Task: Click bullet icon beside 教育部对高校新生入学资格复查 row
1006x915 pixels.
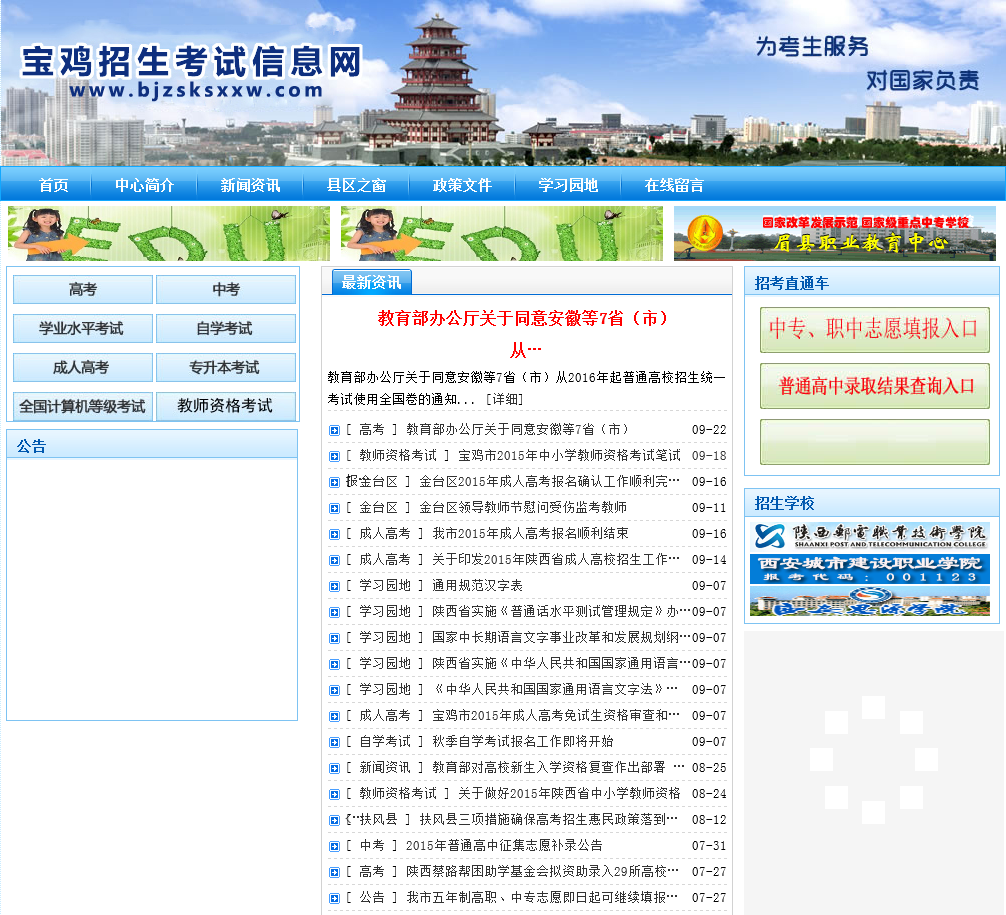Action: click(334, 768)
